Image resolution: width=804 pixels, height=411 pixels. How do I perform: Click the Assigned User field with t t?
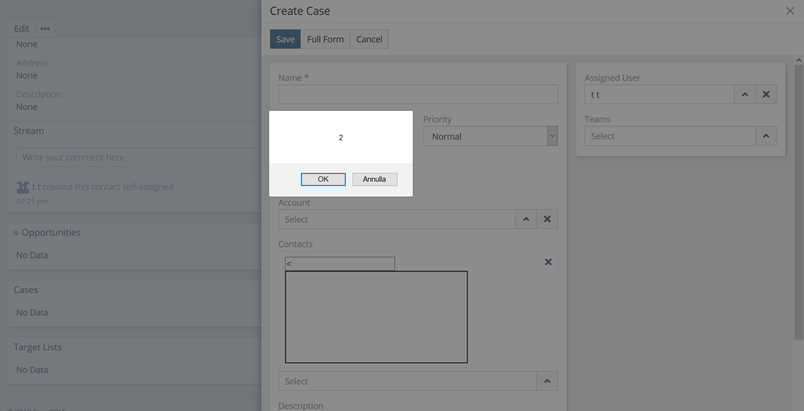659,94
